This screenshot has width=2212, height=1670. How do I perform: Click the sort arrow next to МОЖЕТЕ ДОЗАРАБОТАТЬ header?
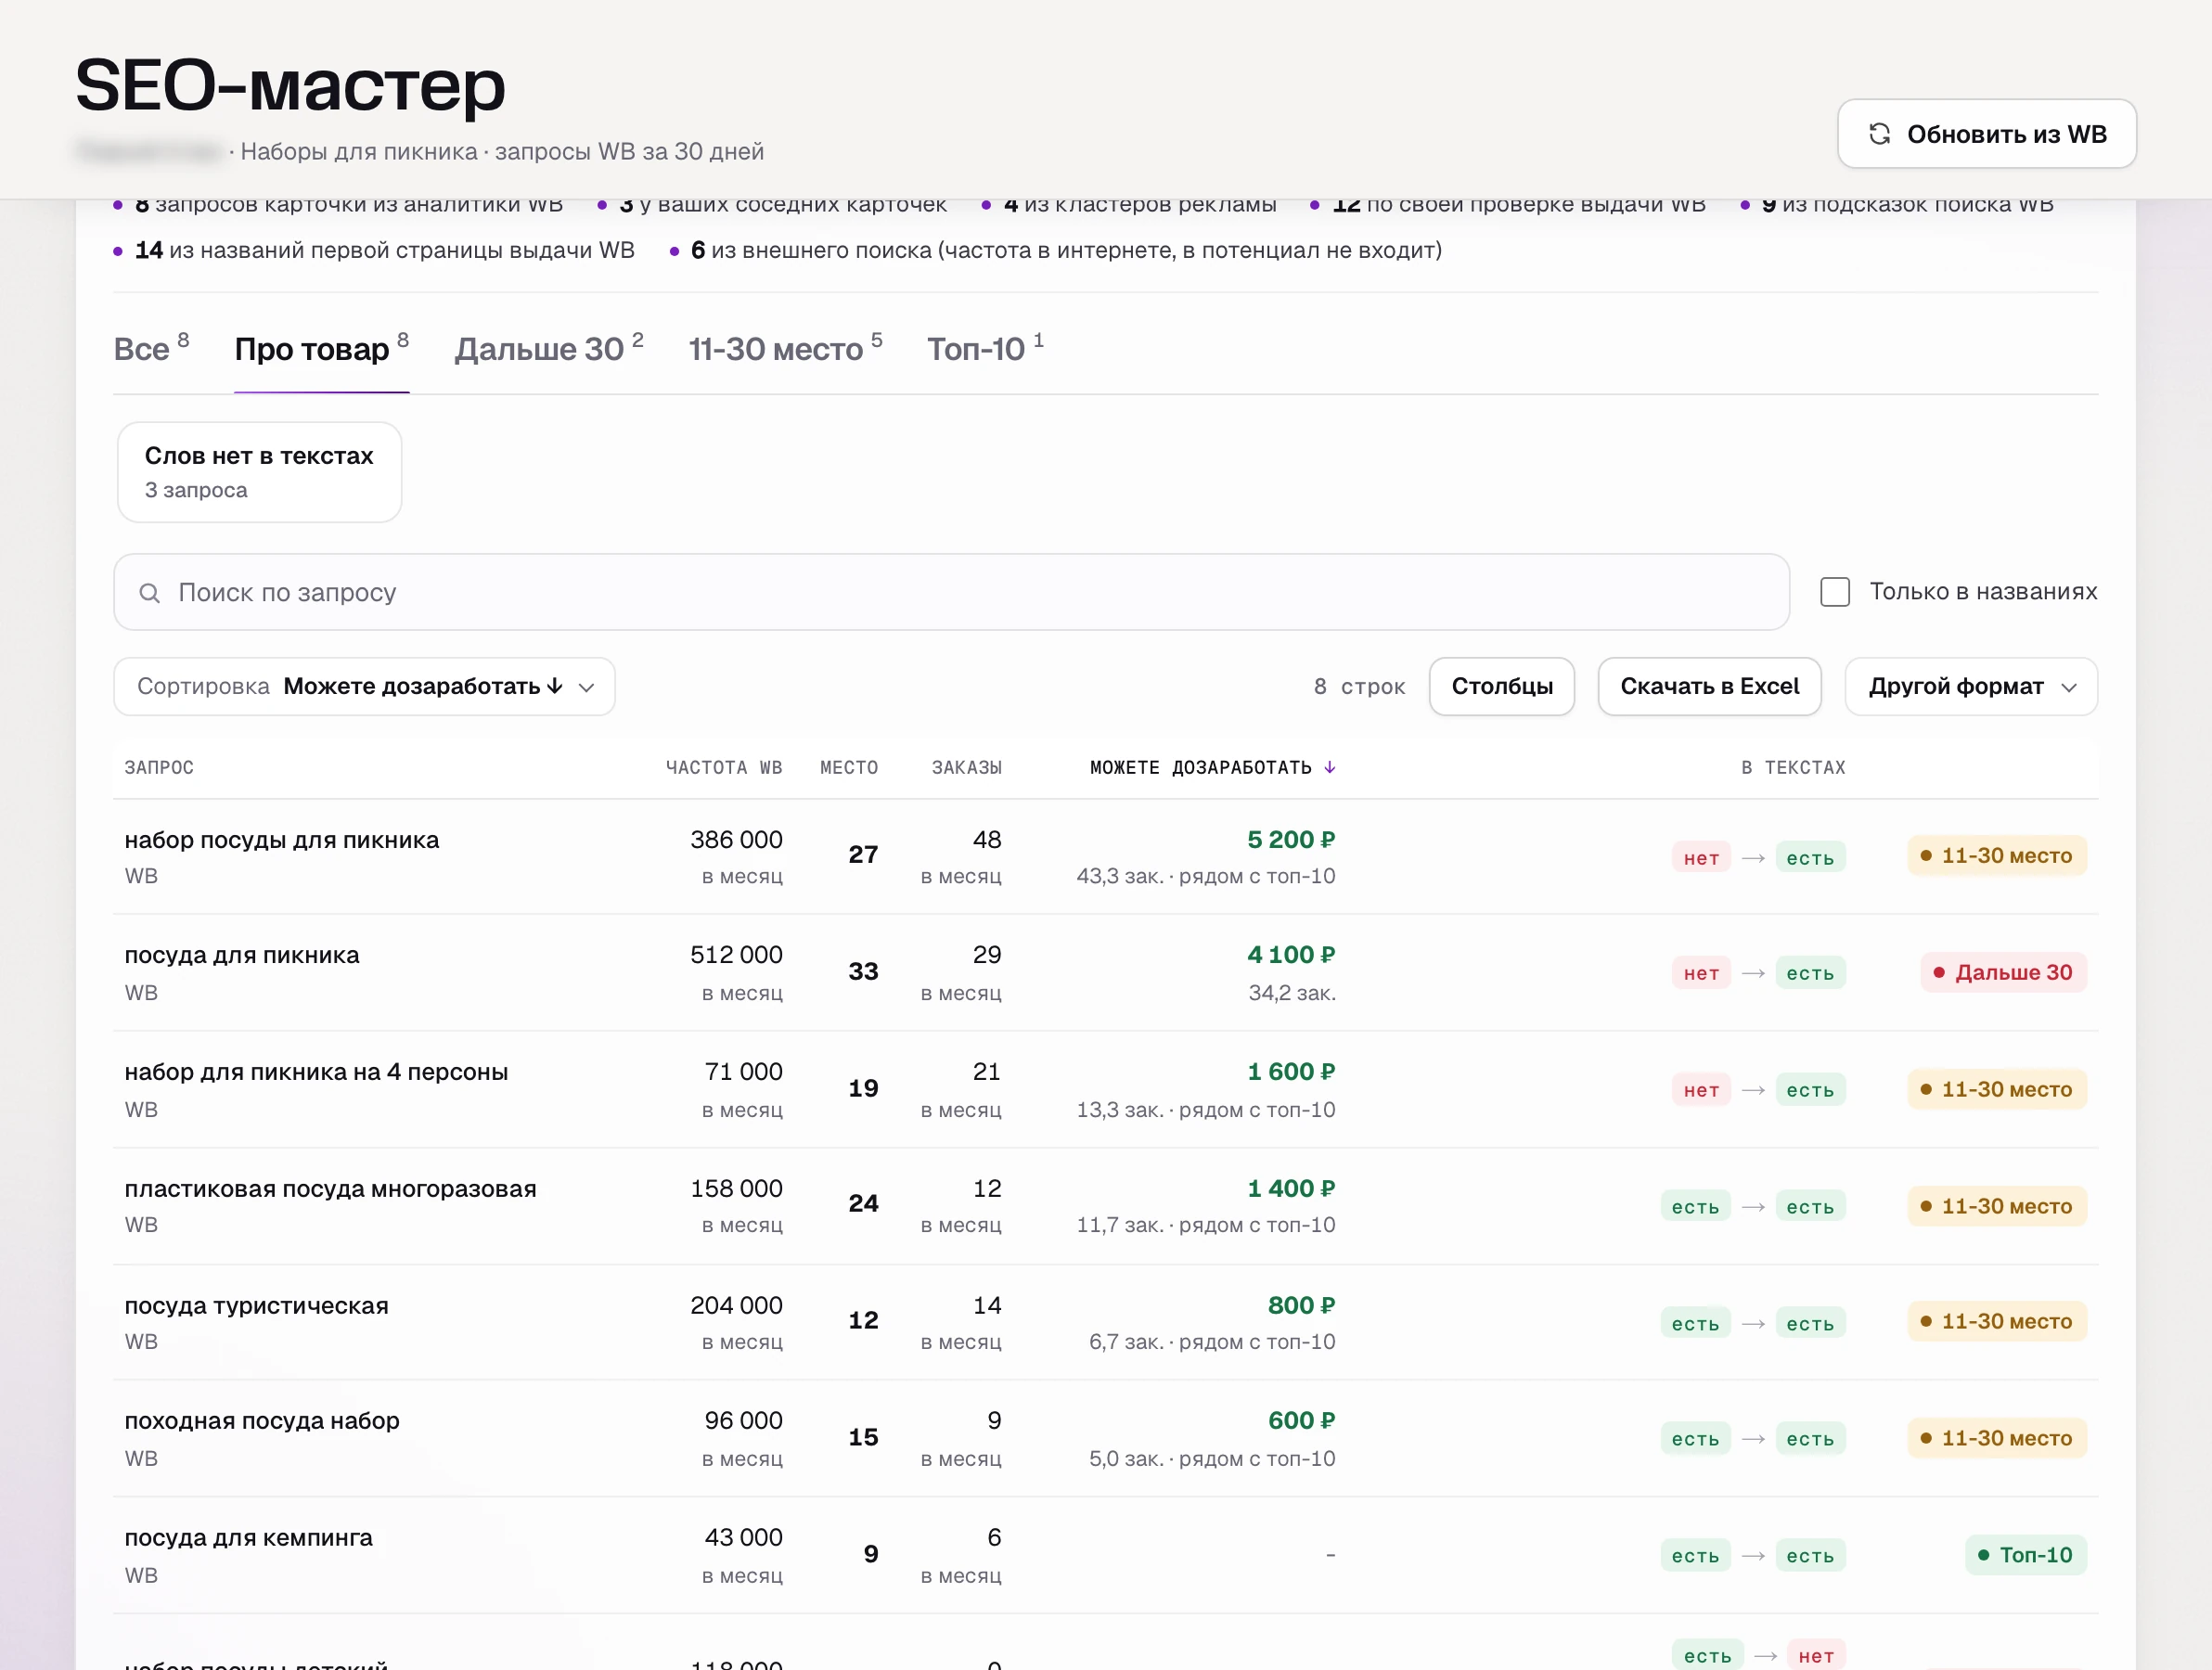(1330, 768)
